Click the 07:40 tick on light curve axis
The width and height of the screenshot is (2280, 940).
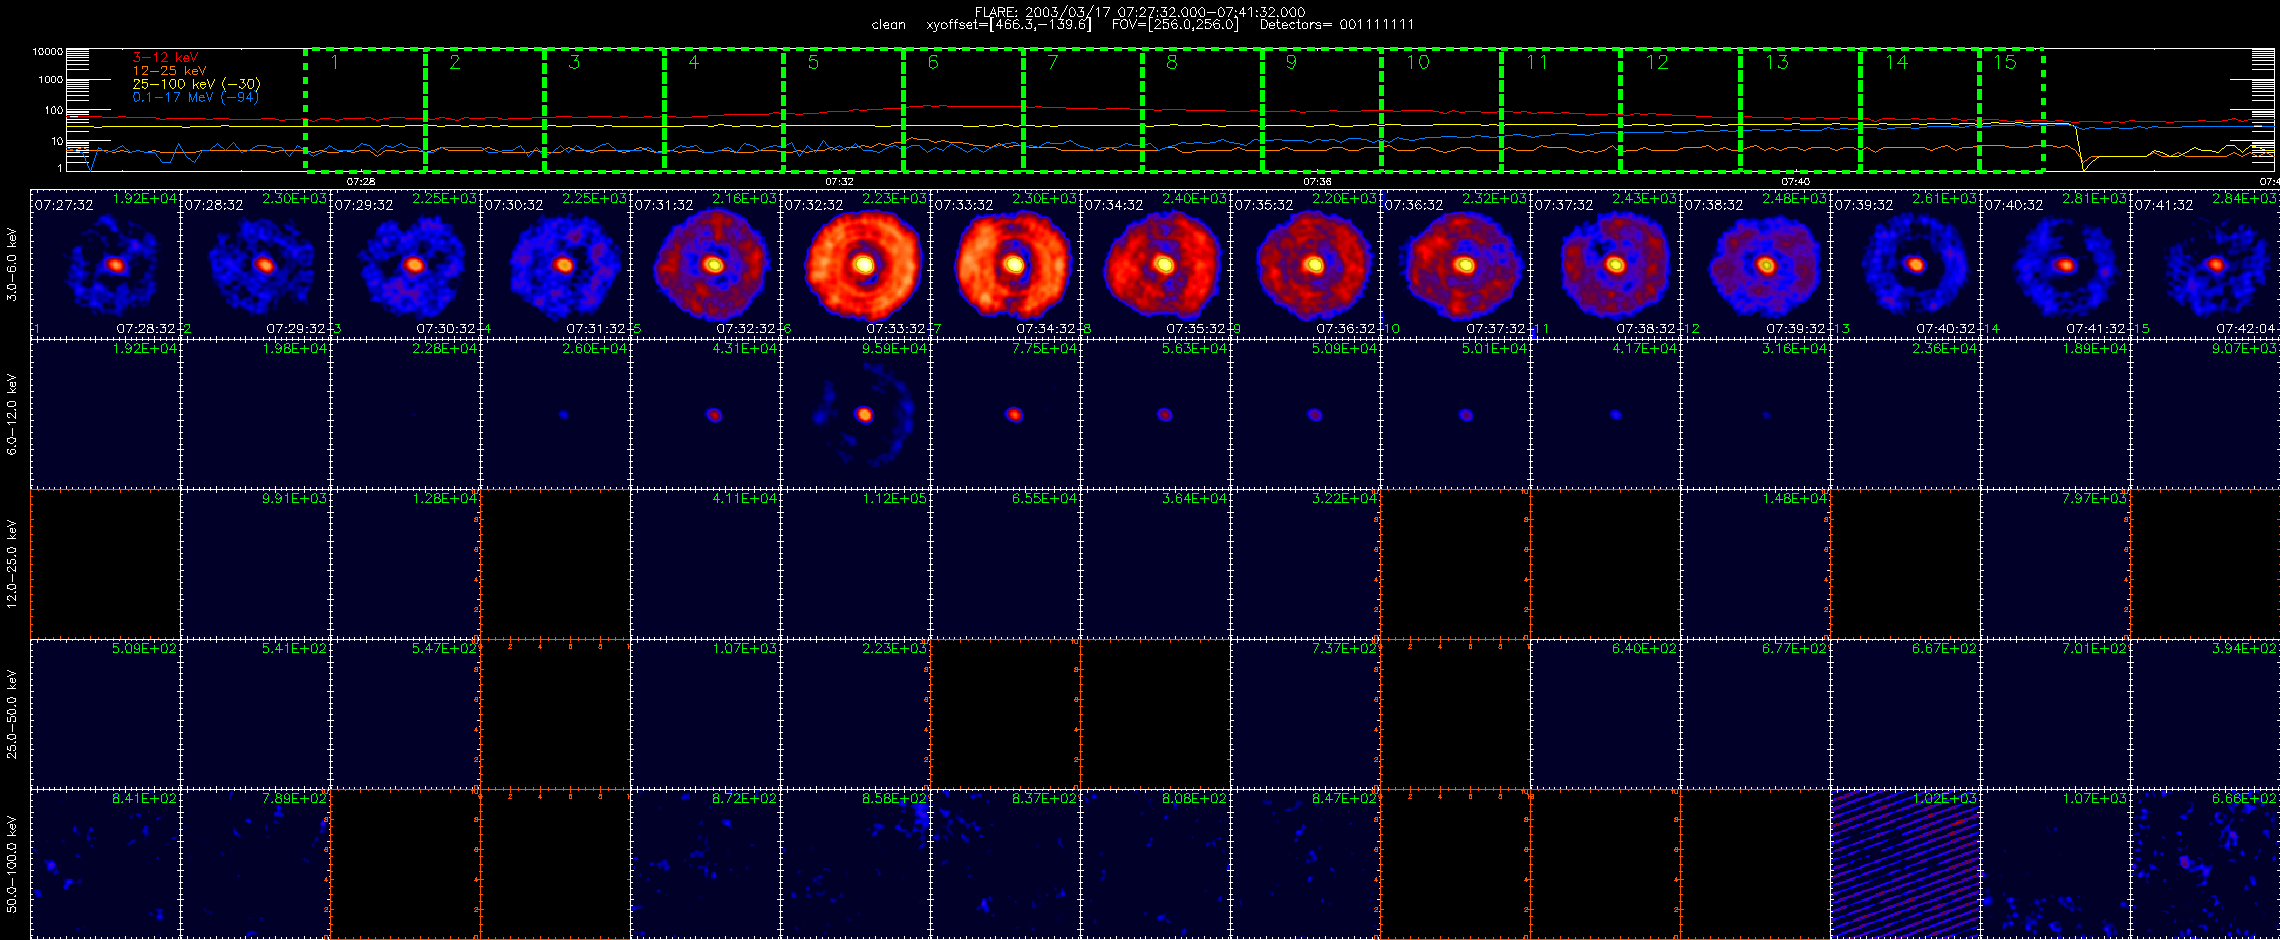(1796, 181)
